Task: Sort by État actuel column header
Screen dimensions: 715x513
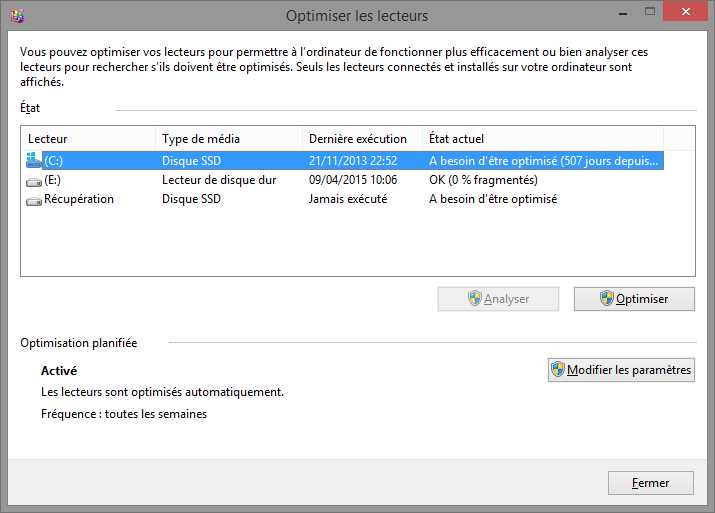Action: pos(543,139)
